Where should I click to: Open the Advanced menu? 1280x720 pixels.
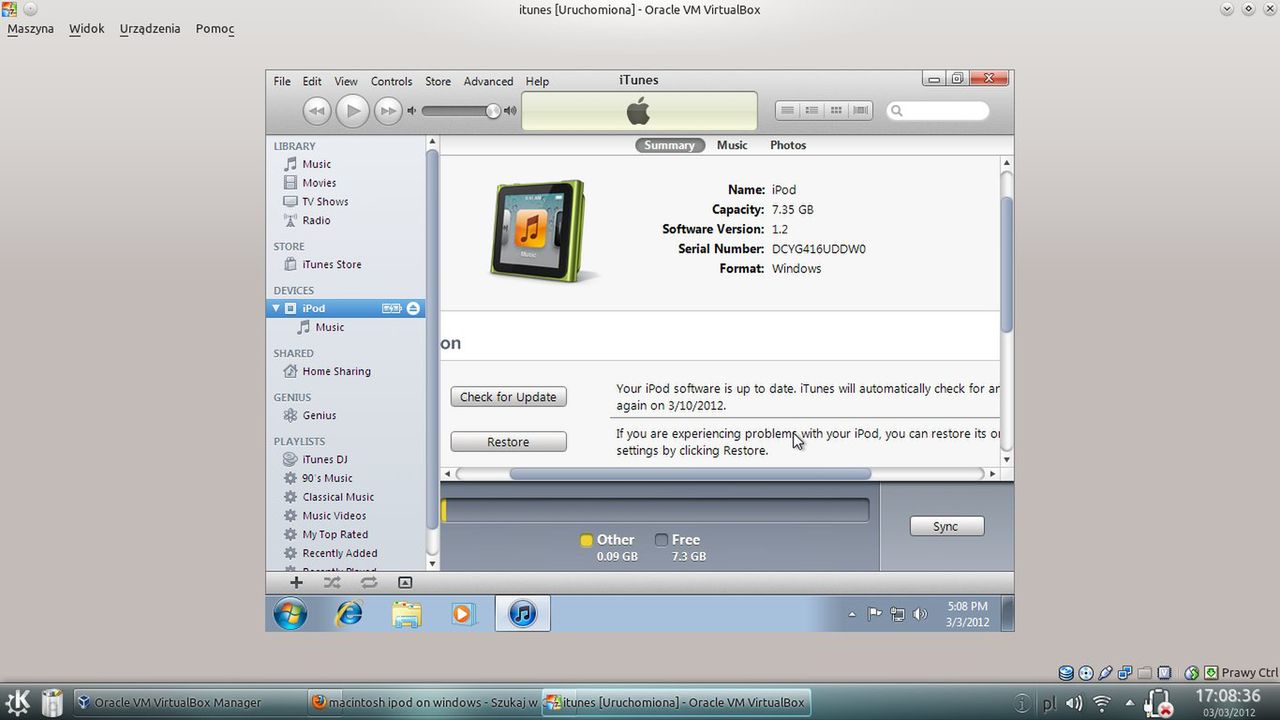[488, 81]
